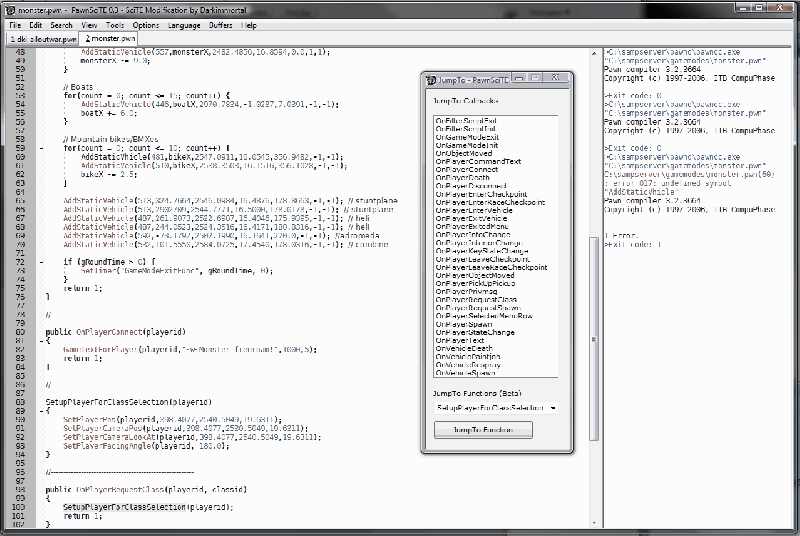
Task: Open the Language menu
Action: click(185, 23)
